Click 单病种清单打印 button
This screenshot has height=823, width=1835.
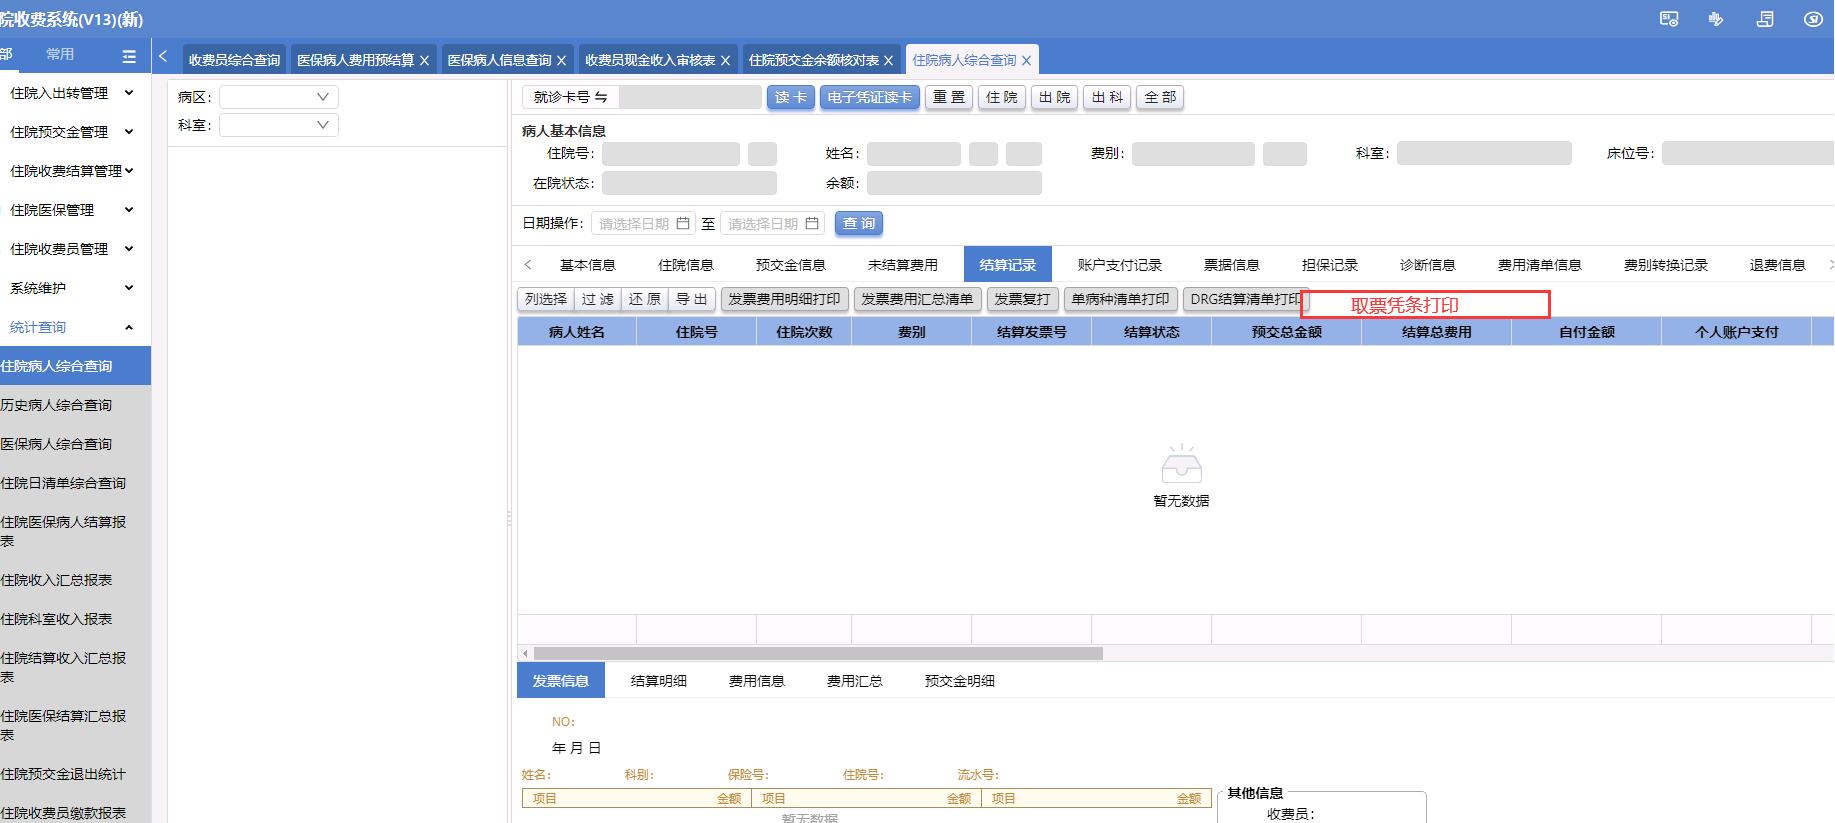pyautogui.click(x=1120, y=299)
